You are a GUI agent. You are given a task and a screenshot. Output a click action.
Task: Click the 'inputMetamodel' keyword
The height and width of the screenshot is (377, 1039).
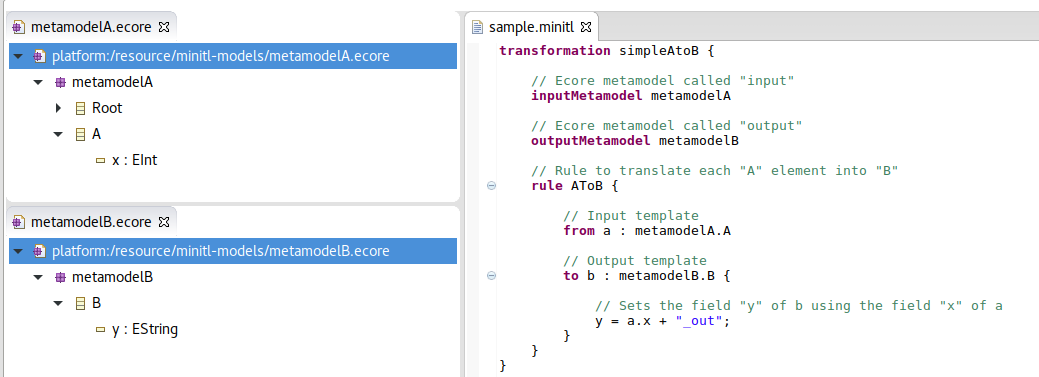click(x=587, y=95)
